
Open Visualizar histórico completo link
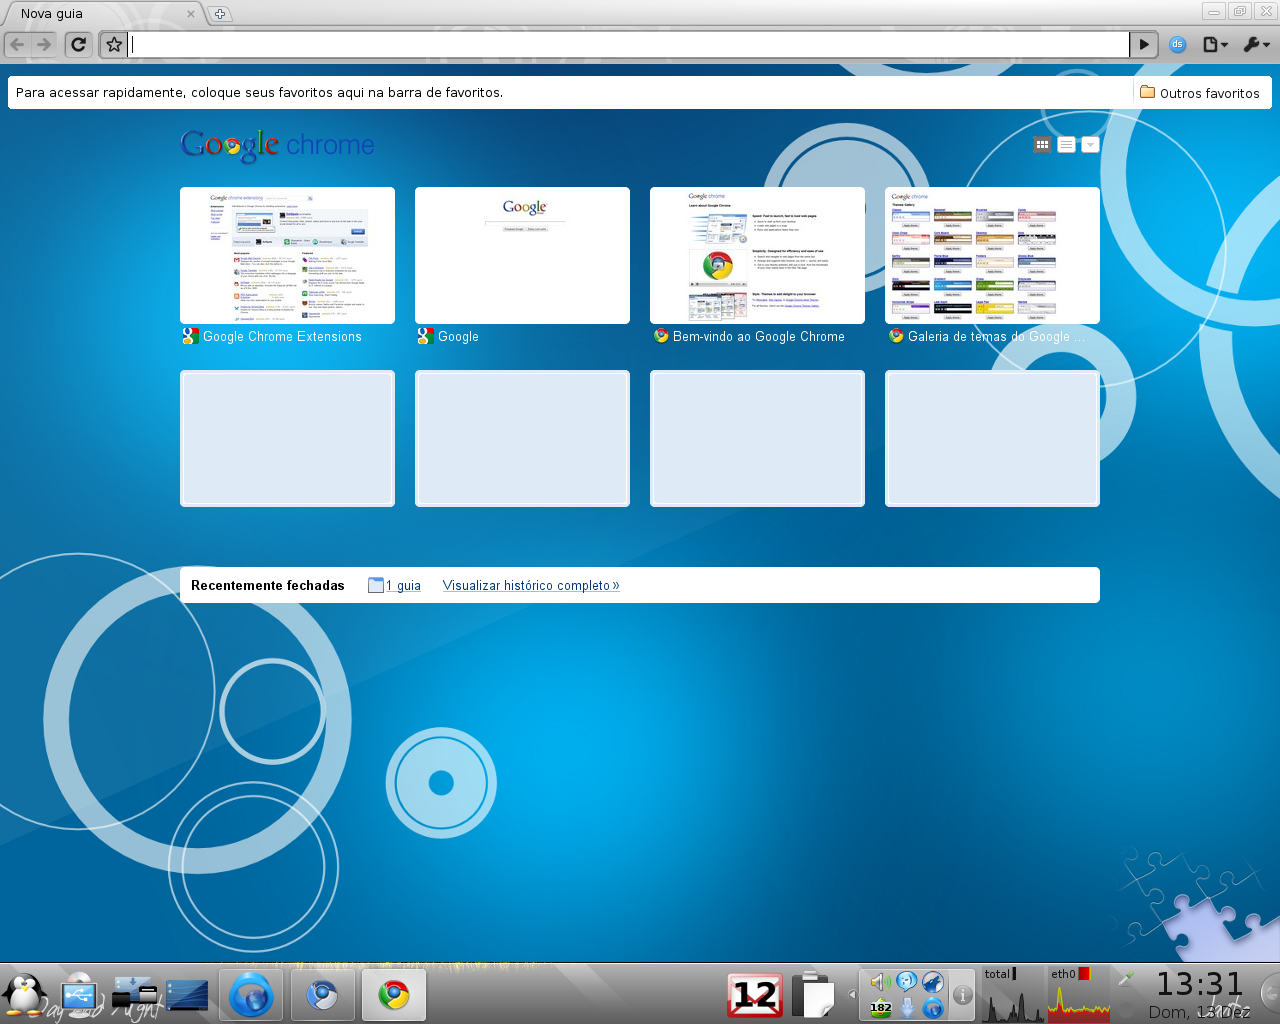point(531,586)
